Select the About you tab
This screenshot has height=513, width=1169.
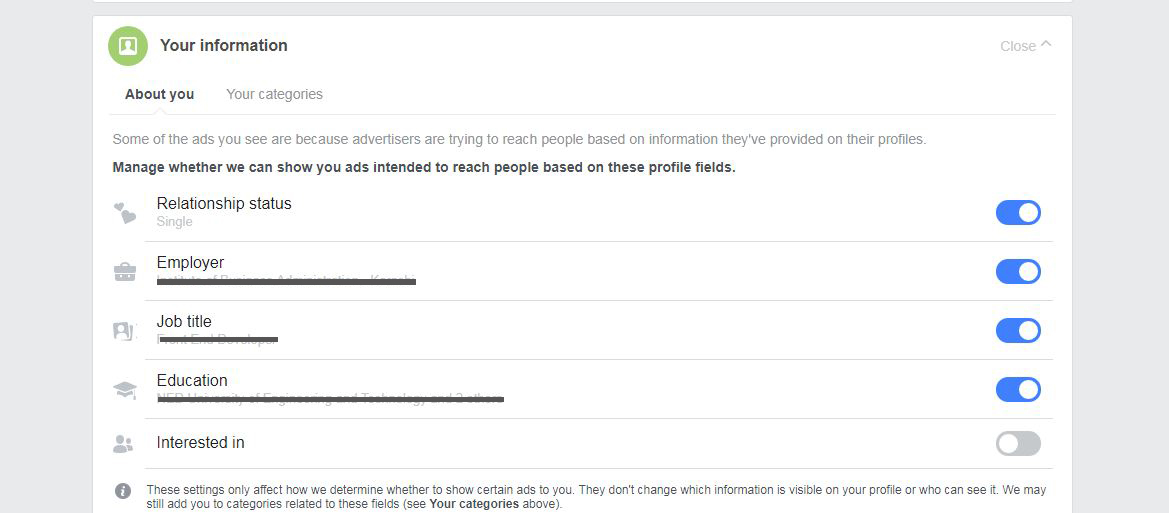(159, 94)
